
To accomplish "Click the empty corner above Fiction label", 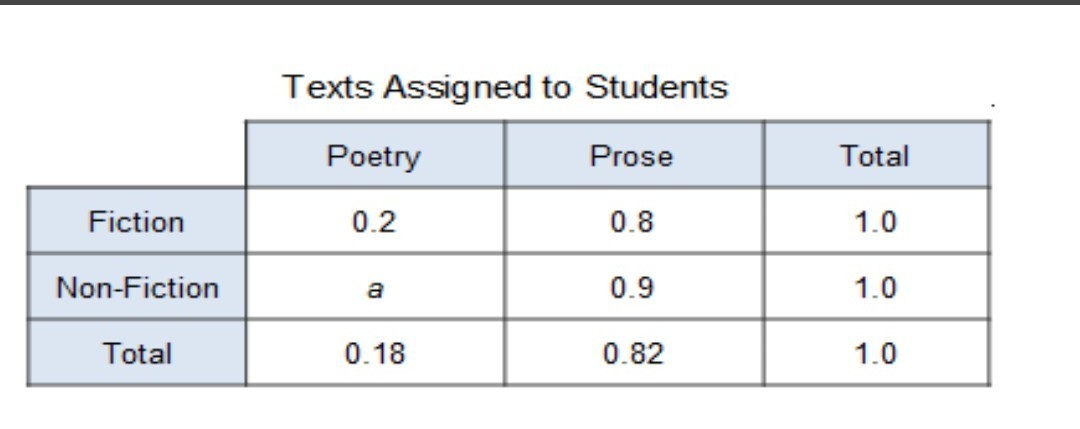I will [x=136, y=154].
